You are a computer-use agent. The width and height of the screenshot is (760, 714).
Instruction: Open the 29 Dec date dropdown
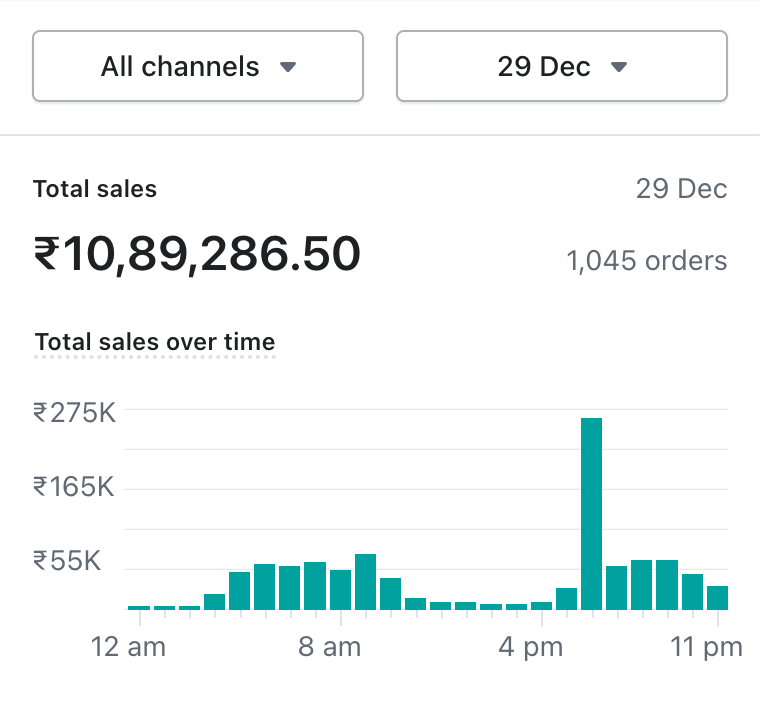pos(561,67)
